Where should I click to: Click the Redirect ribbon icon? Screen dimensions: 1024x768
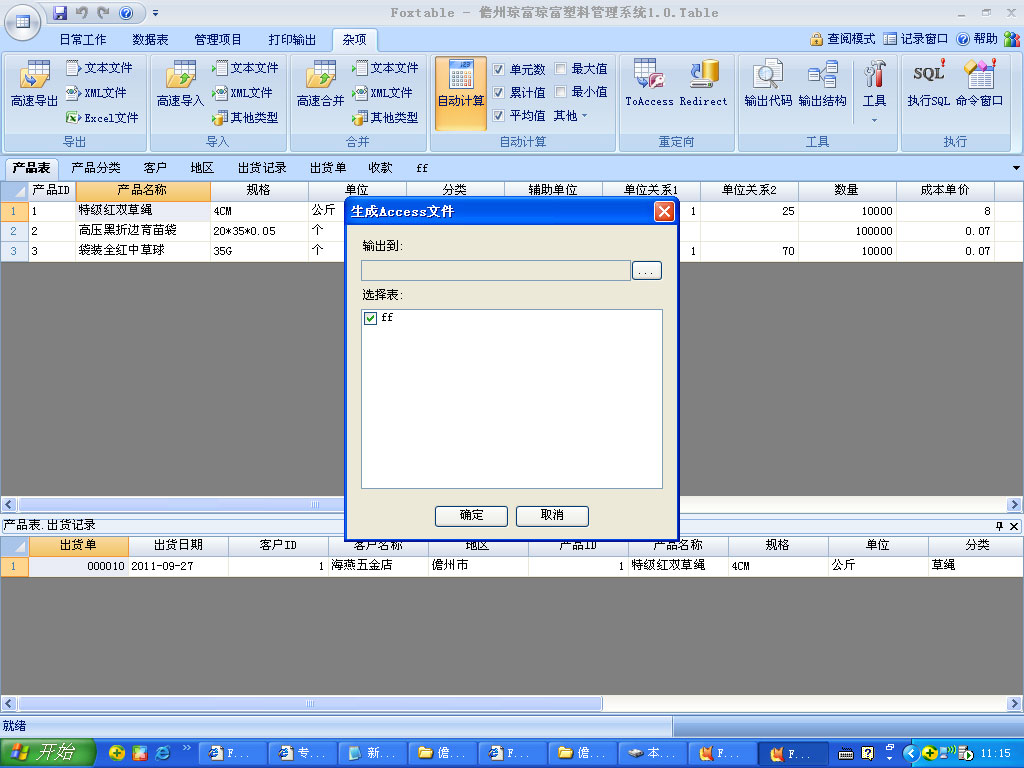703,84
